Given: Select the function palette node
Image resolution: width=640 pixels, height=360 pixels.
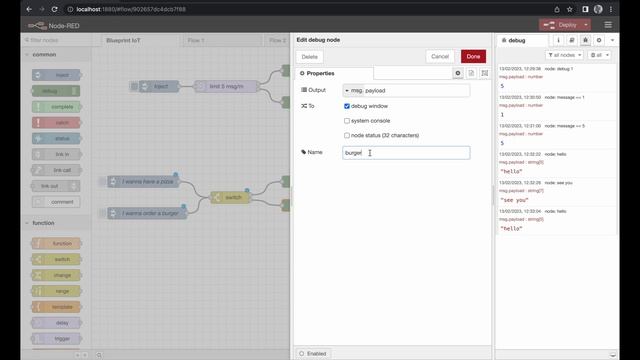Looking at the screenshot, I should point(56,243).
